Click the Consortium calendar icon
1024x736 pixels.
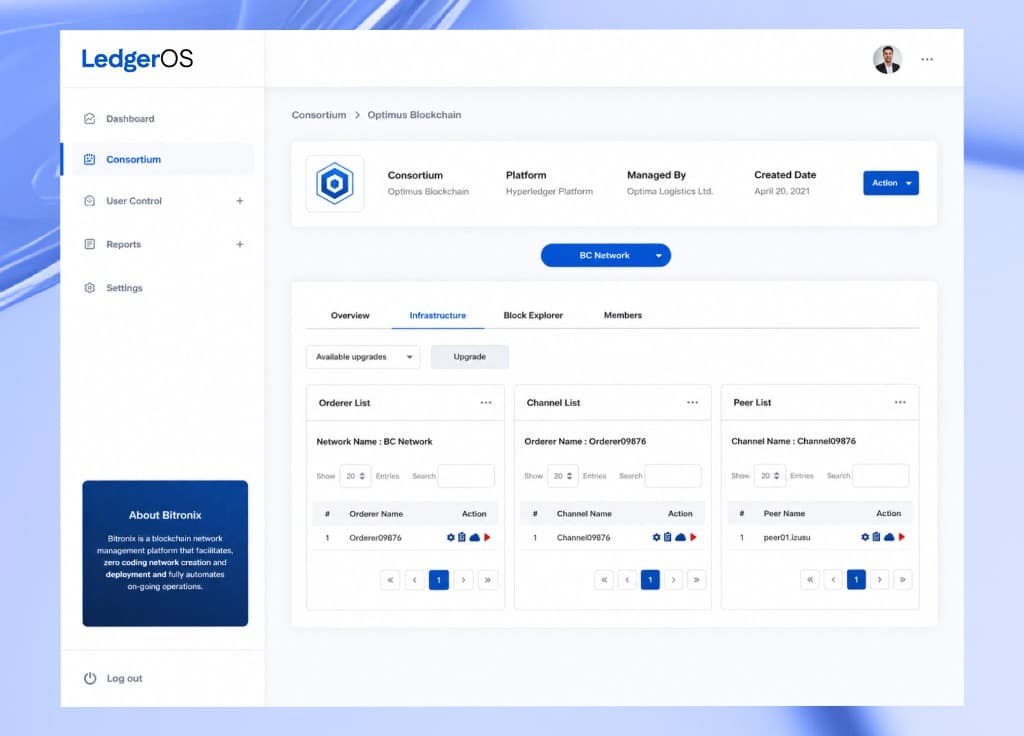click(89, 159)
